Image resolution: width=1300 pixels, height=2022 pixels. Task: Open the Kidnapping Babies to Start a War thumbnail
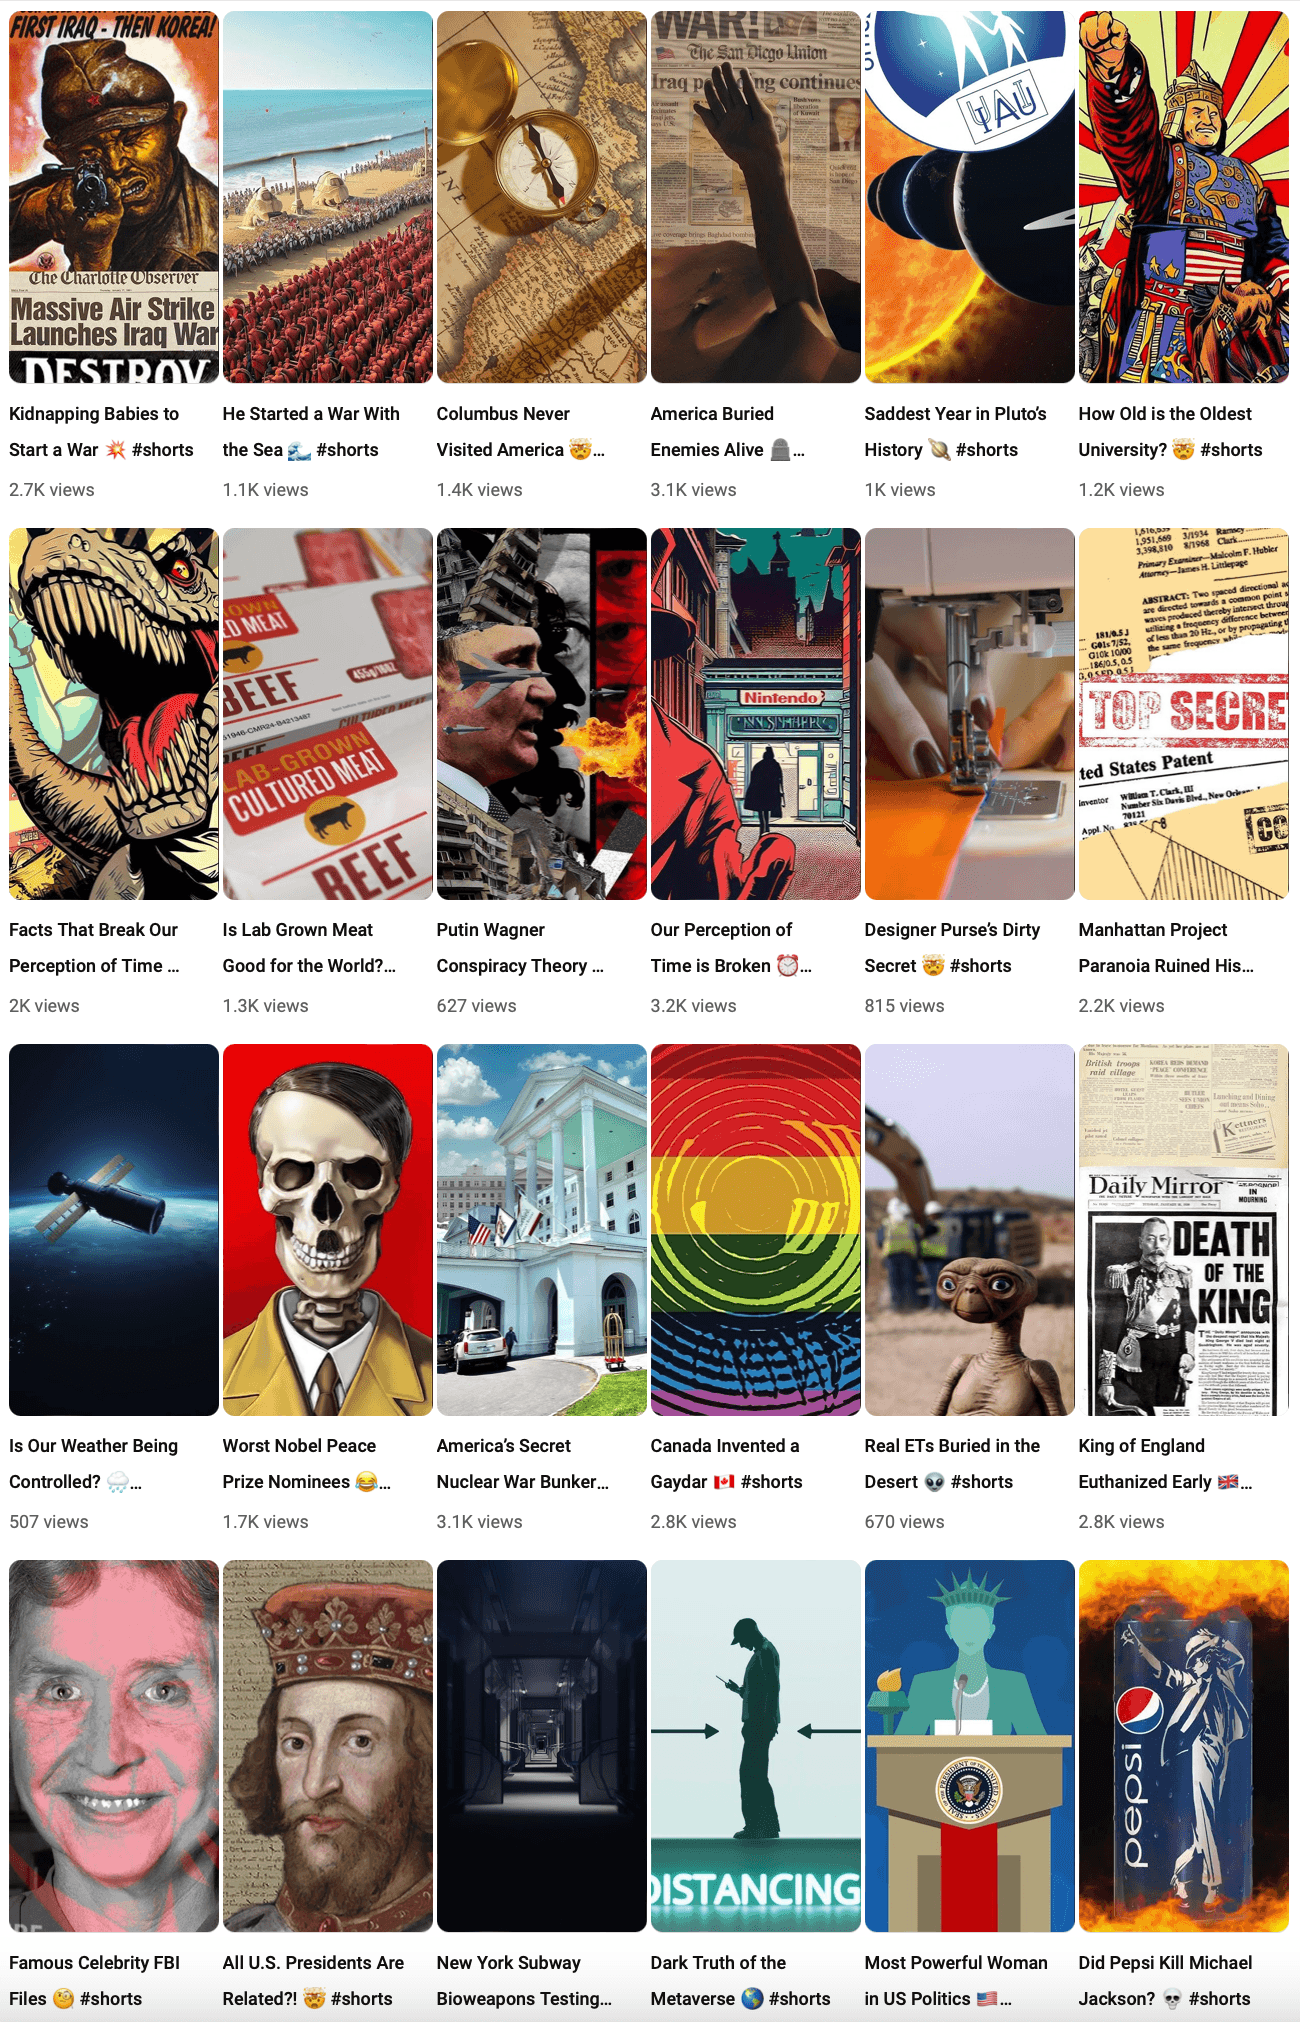(114, 197)
